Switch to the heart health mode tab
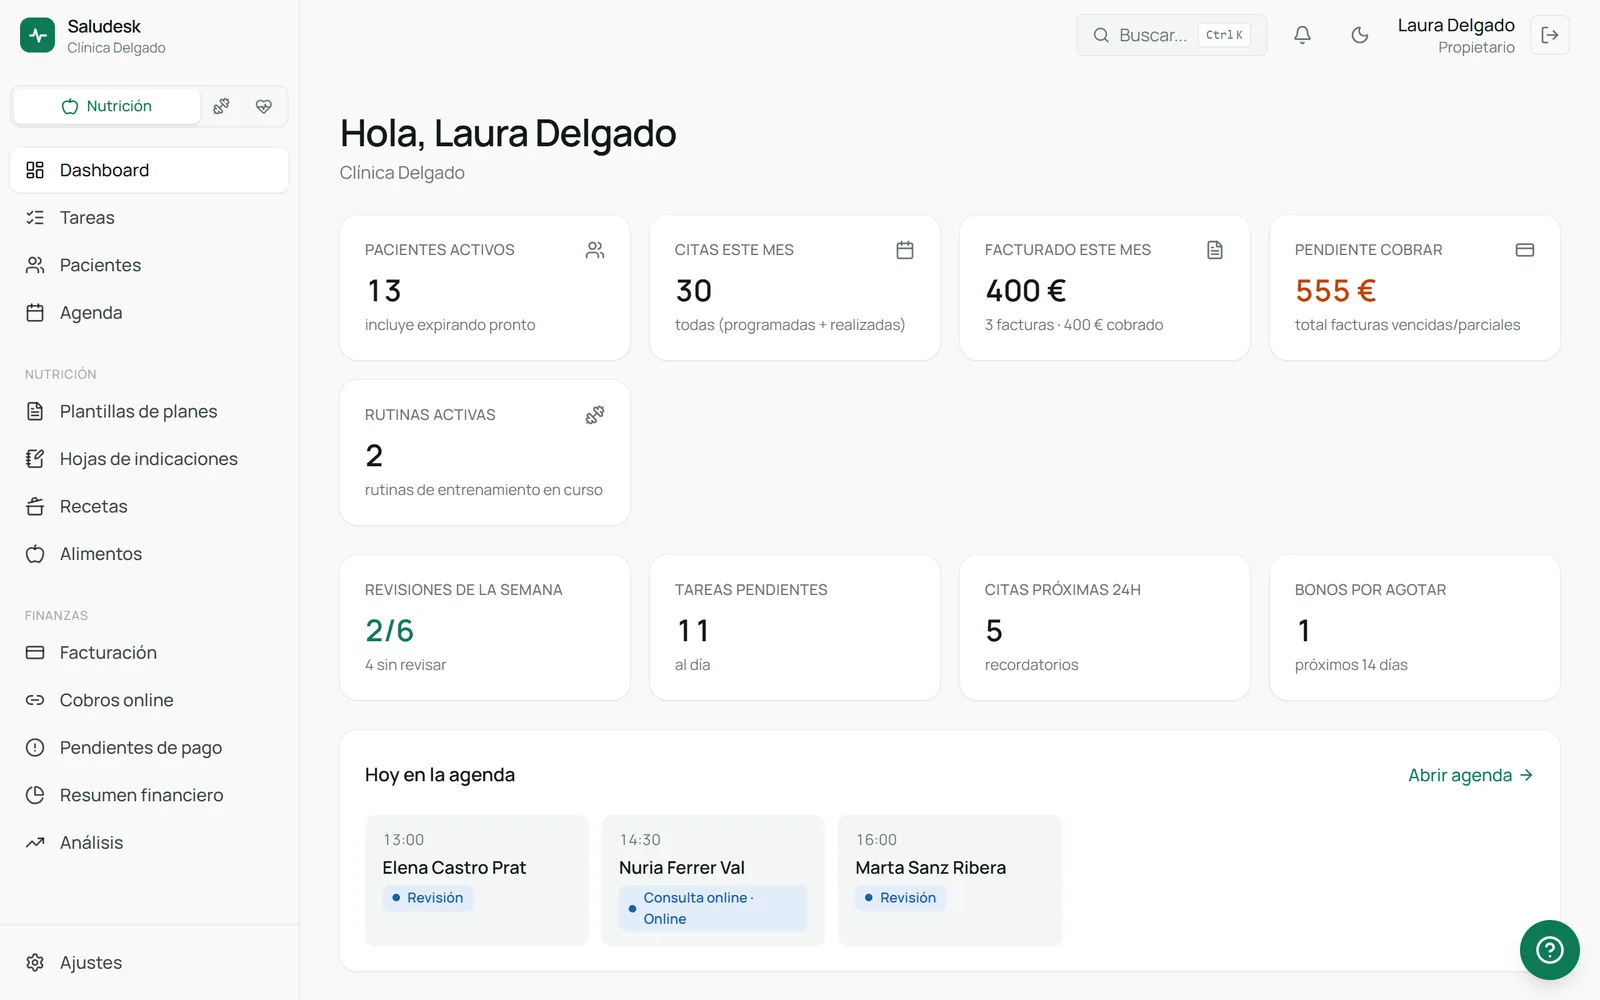Screen dimensions: 1600x1000 pos(264,106)
